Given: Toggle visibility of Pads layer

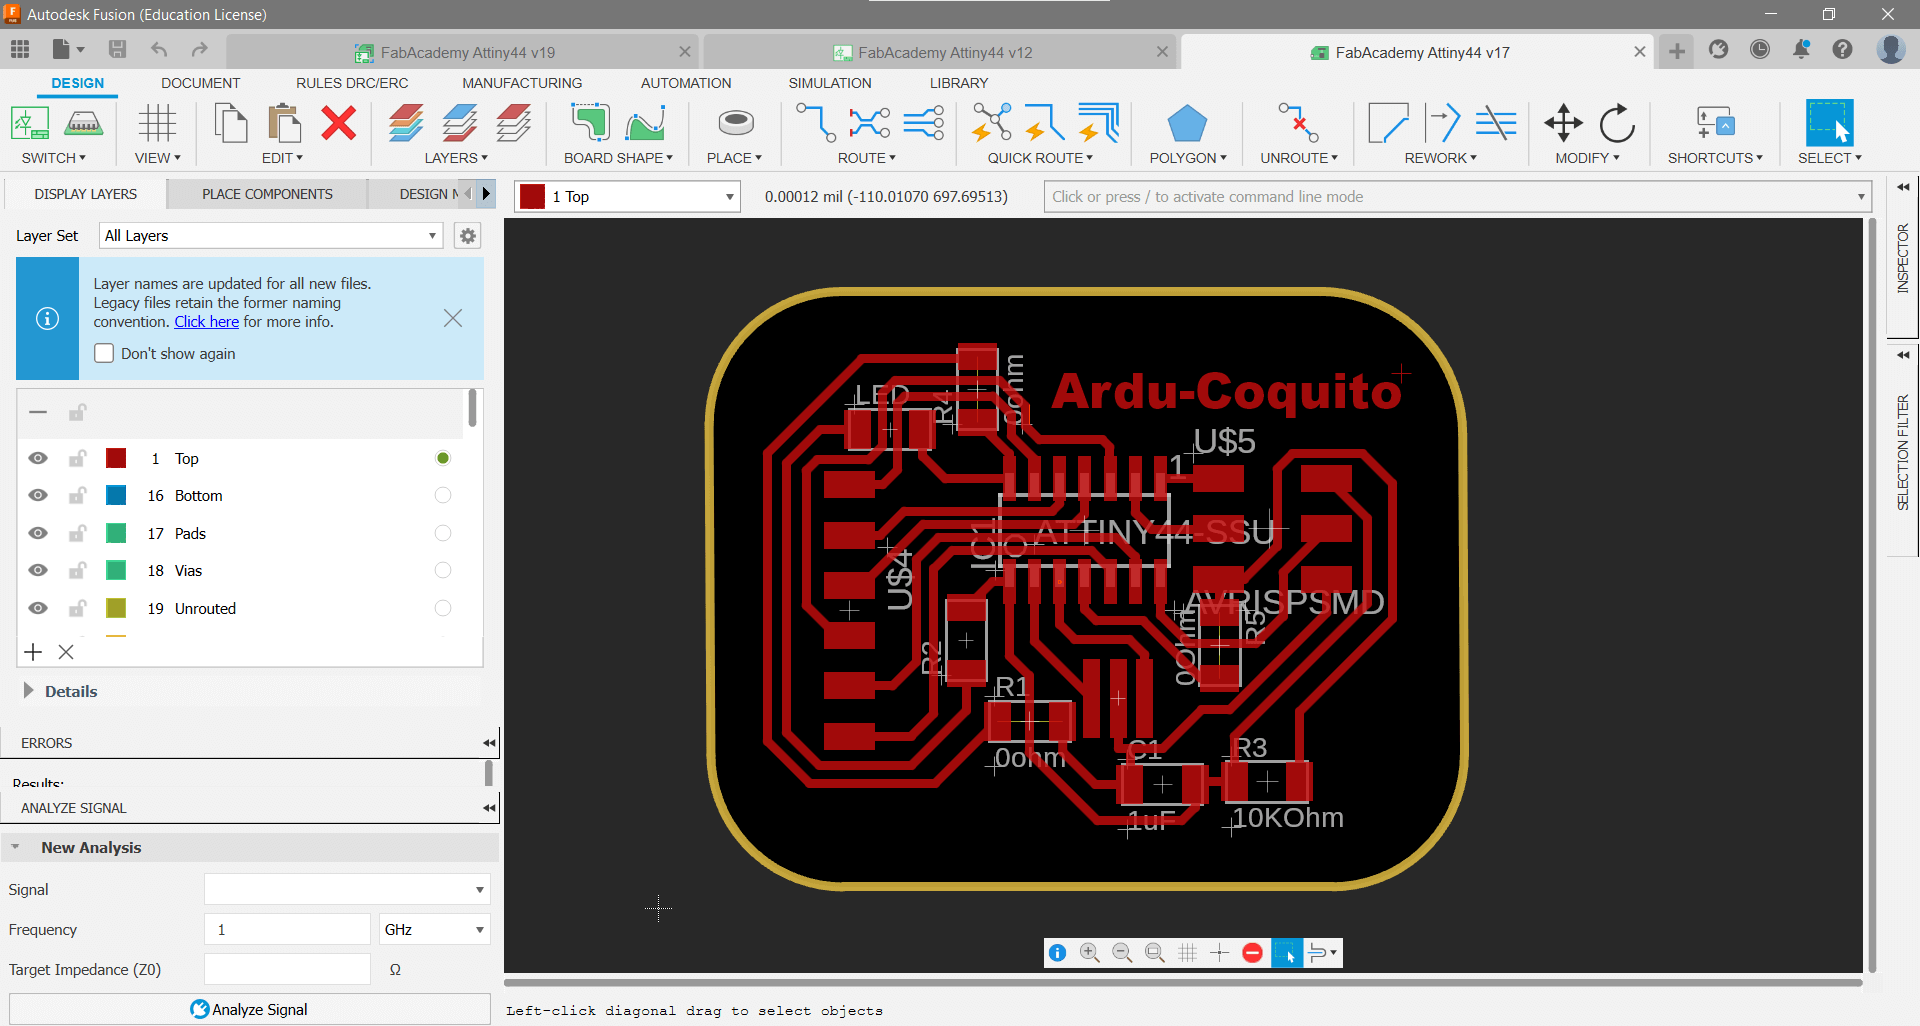Looking at the screenshot, I should (38, 533).
